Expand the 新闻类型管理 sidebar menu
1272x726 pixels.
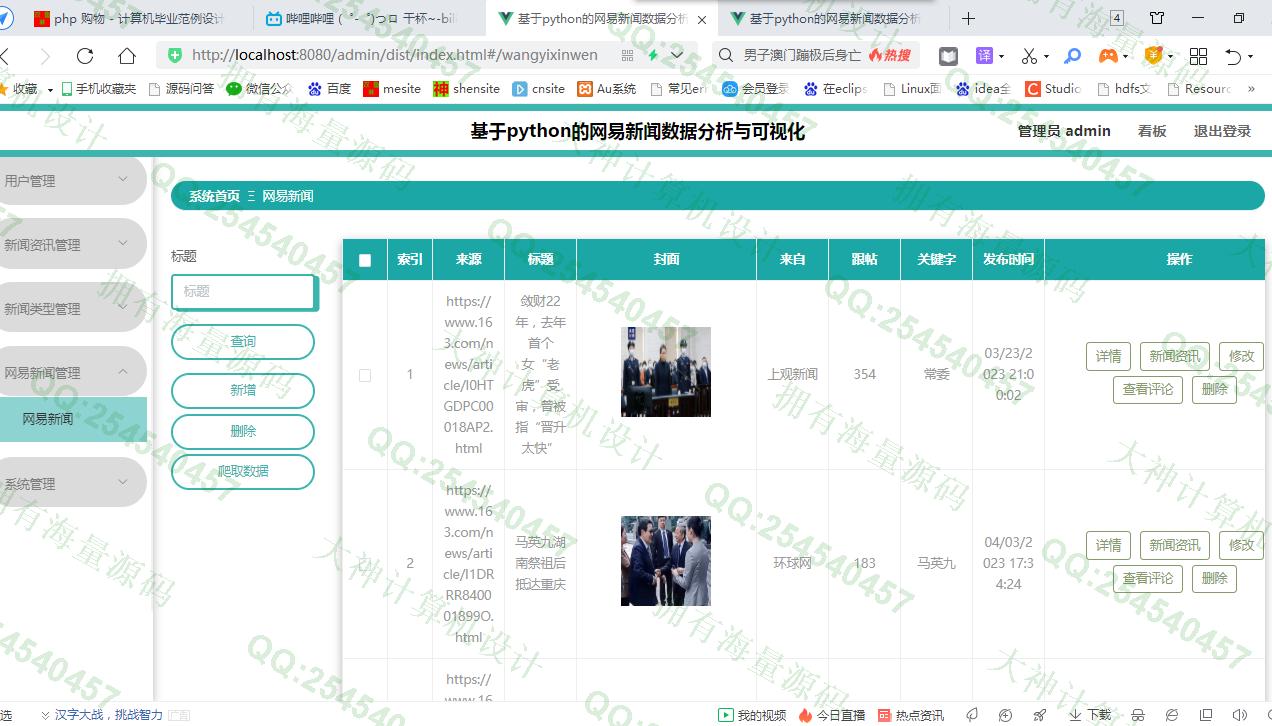click(x=72, y=309)
